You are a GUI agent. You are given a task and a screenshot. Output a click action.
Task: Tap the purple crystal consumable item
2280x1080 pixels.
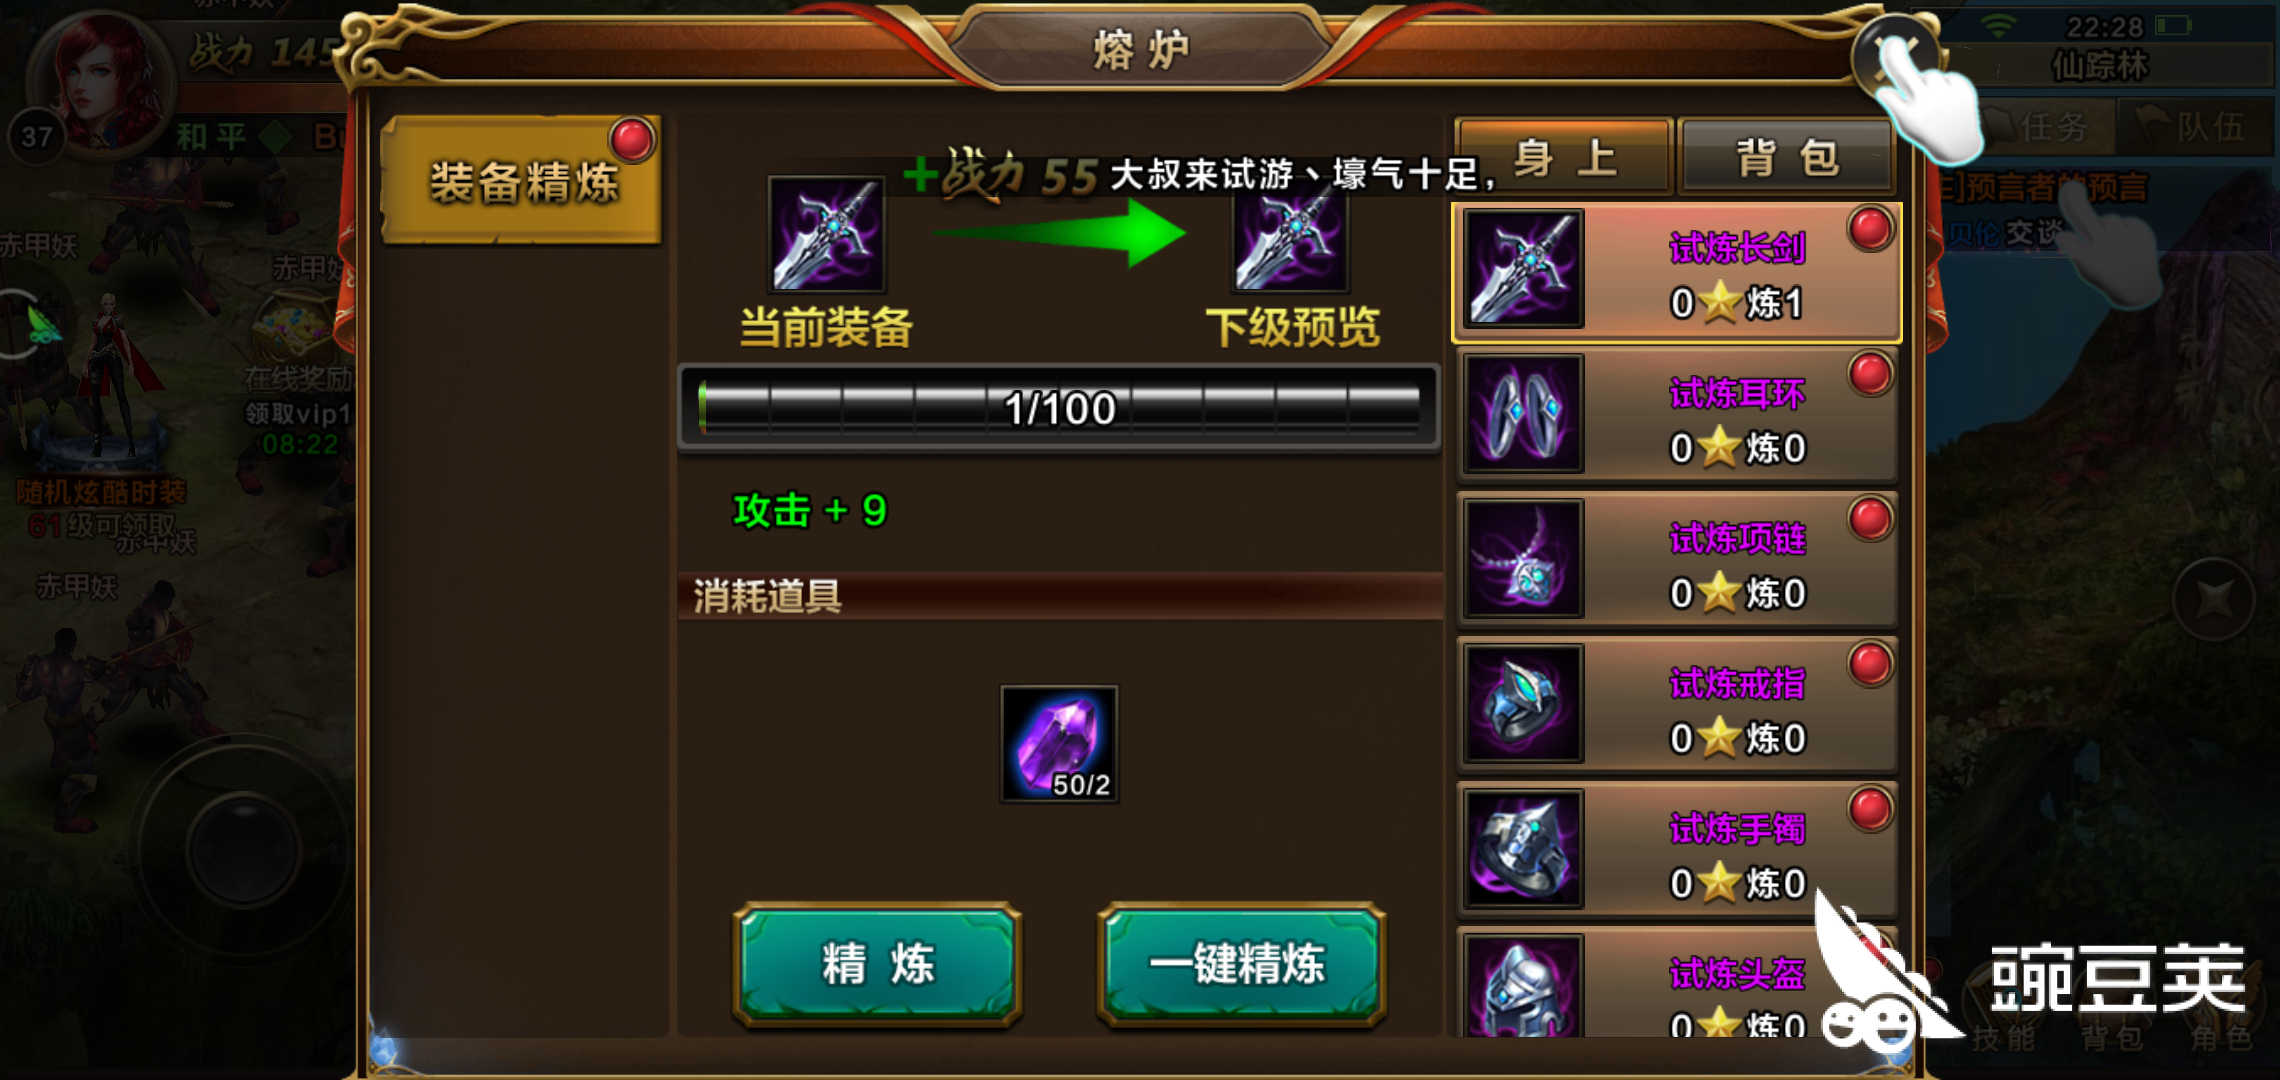pyautogui.click(x=1059, y=743)
